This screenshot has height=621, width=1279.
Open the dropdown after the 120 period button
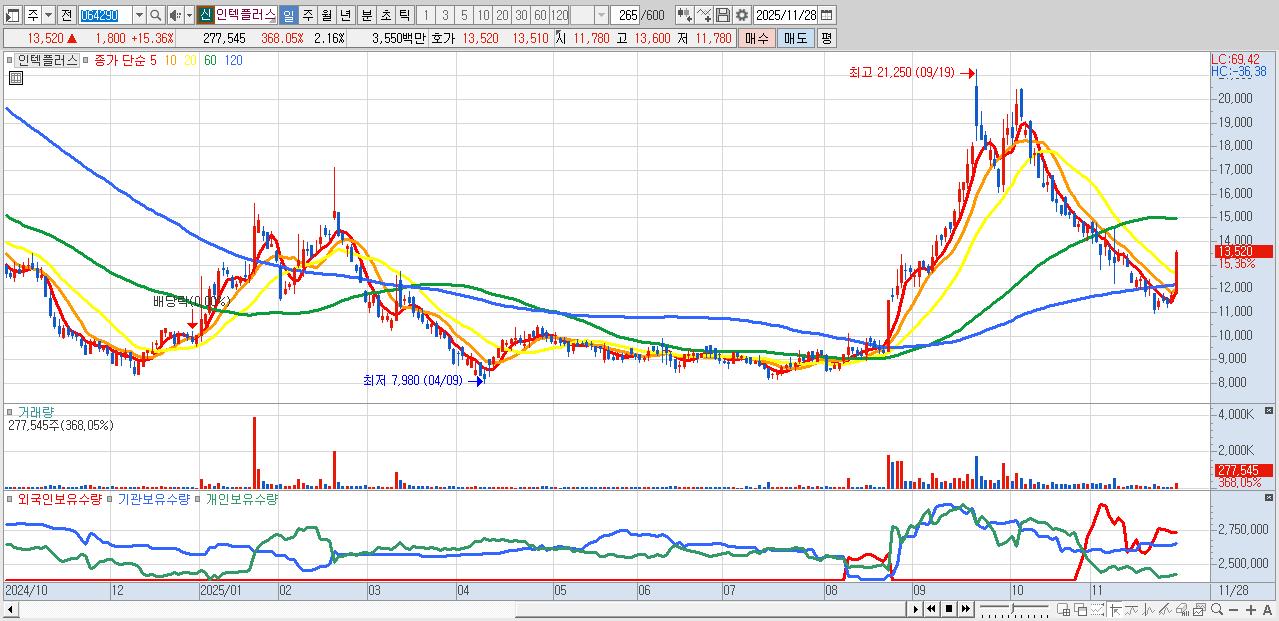601,15
